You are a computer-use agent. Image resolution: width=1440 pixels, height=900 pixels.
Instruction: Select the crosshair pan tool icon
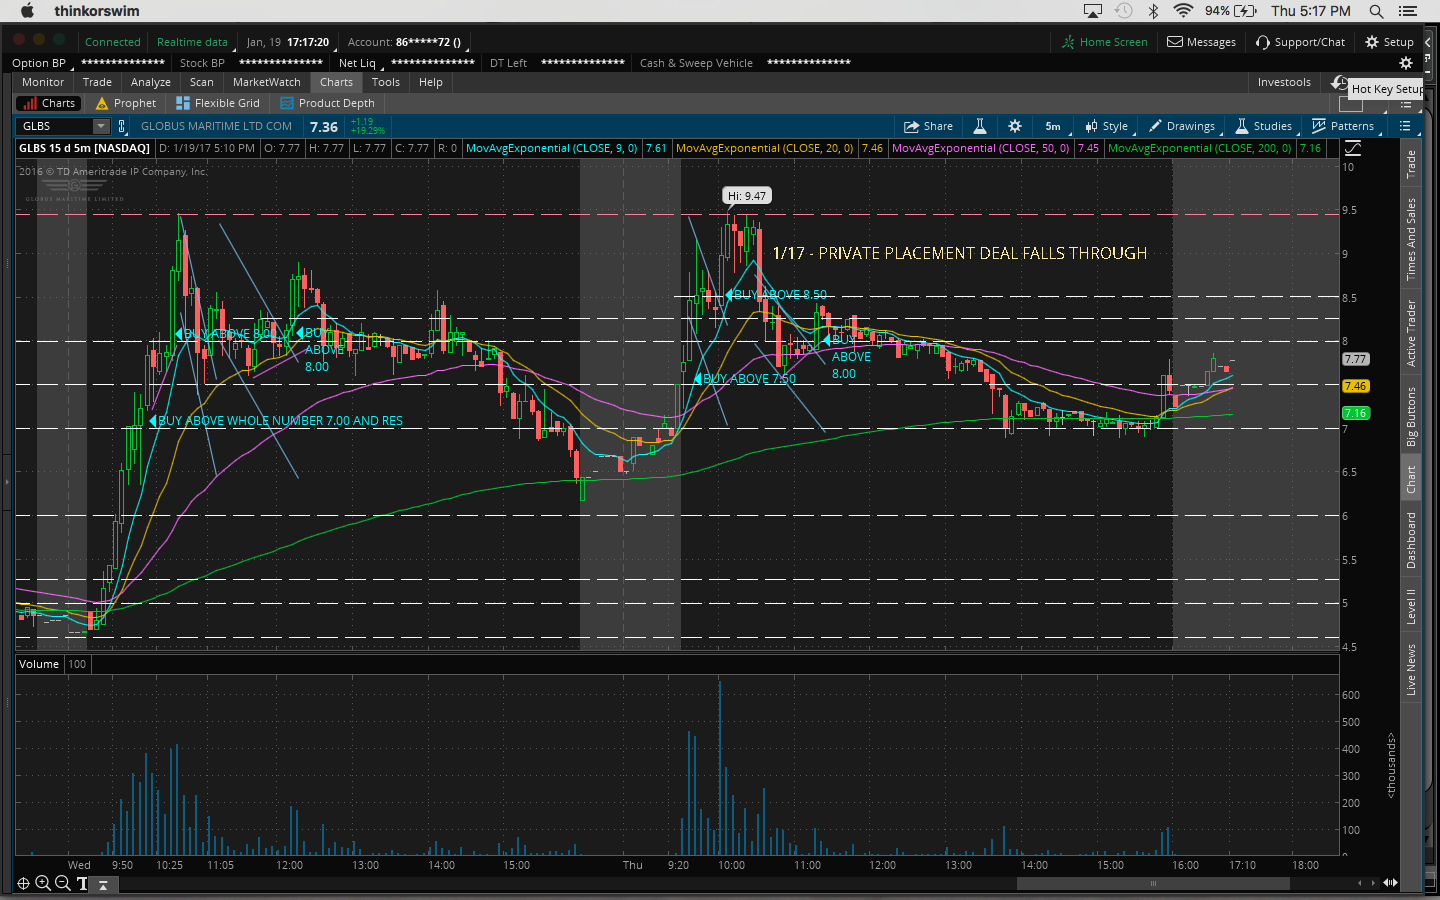24,883
